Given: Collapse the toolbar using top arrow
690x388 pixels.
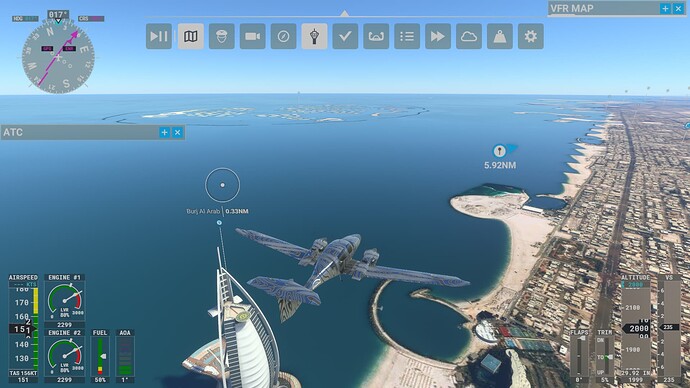Looking at the screenshot, I should click(345, 14).
